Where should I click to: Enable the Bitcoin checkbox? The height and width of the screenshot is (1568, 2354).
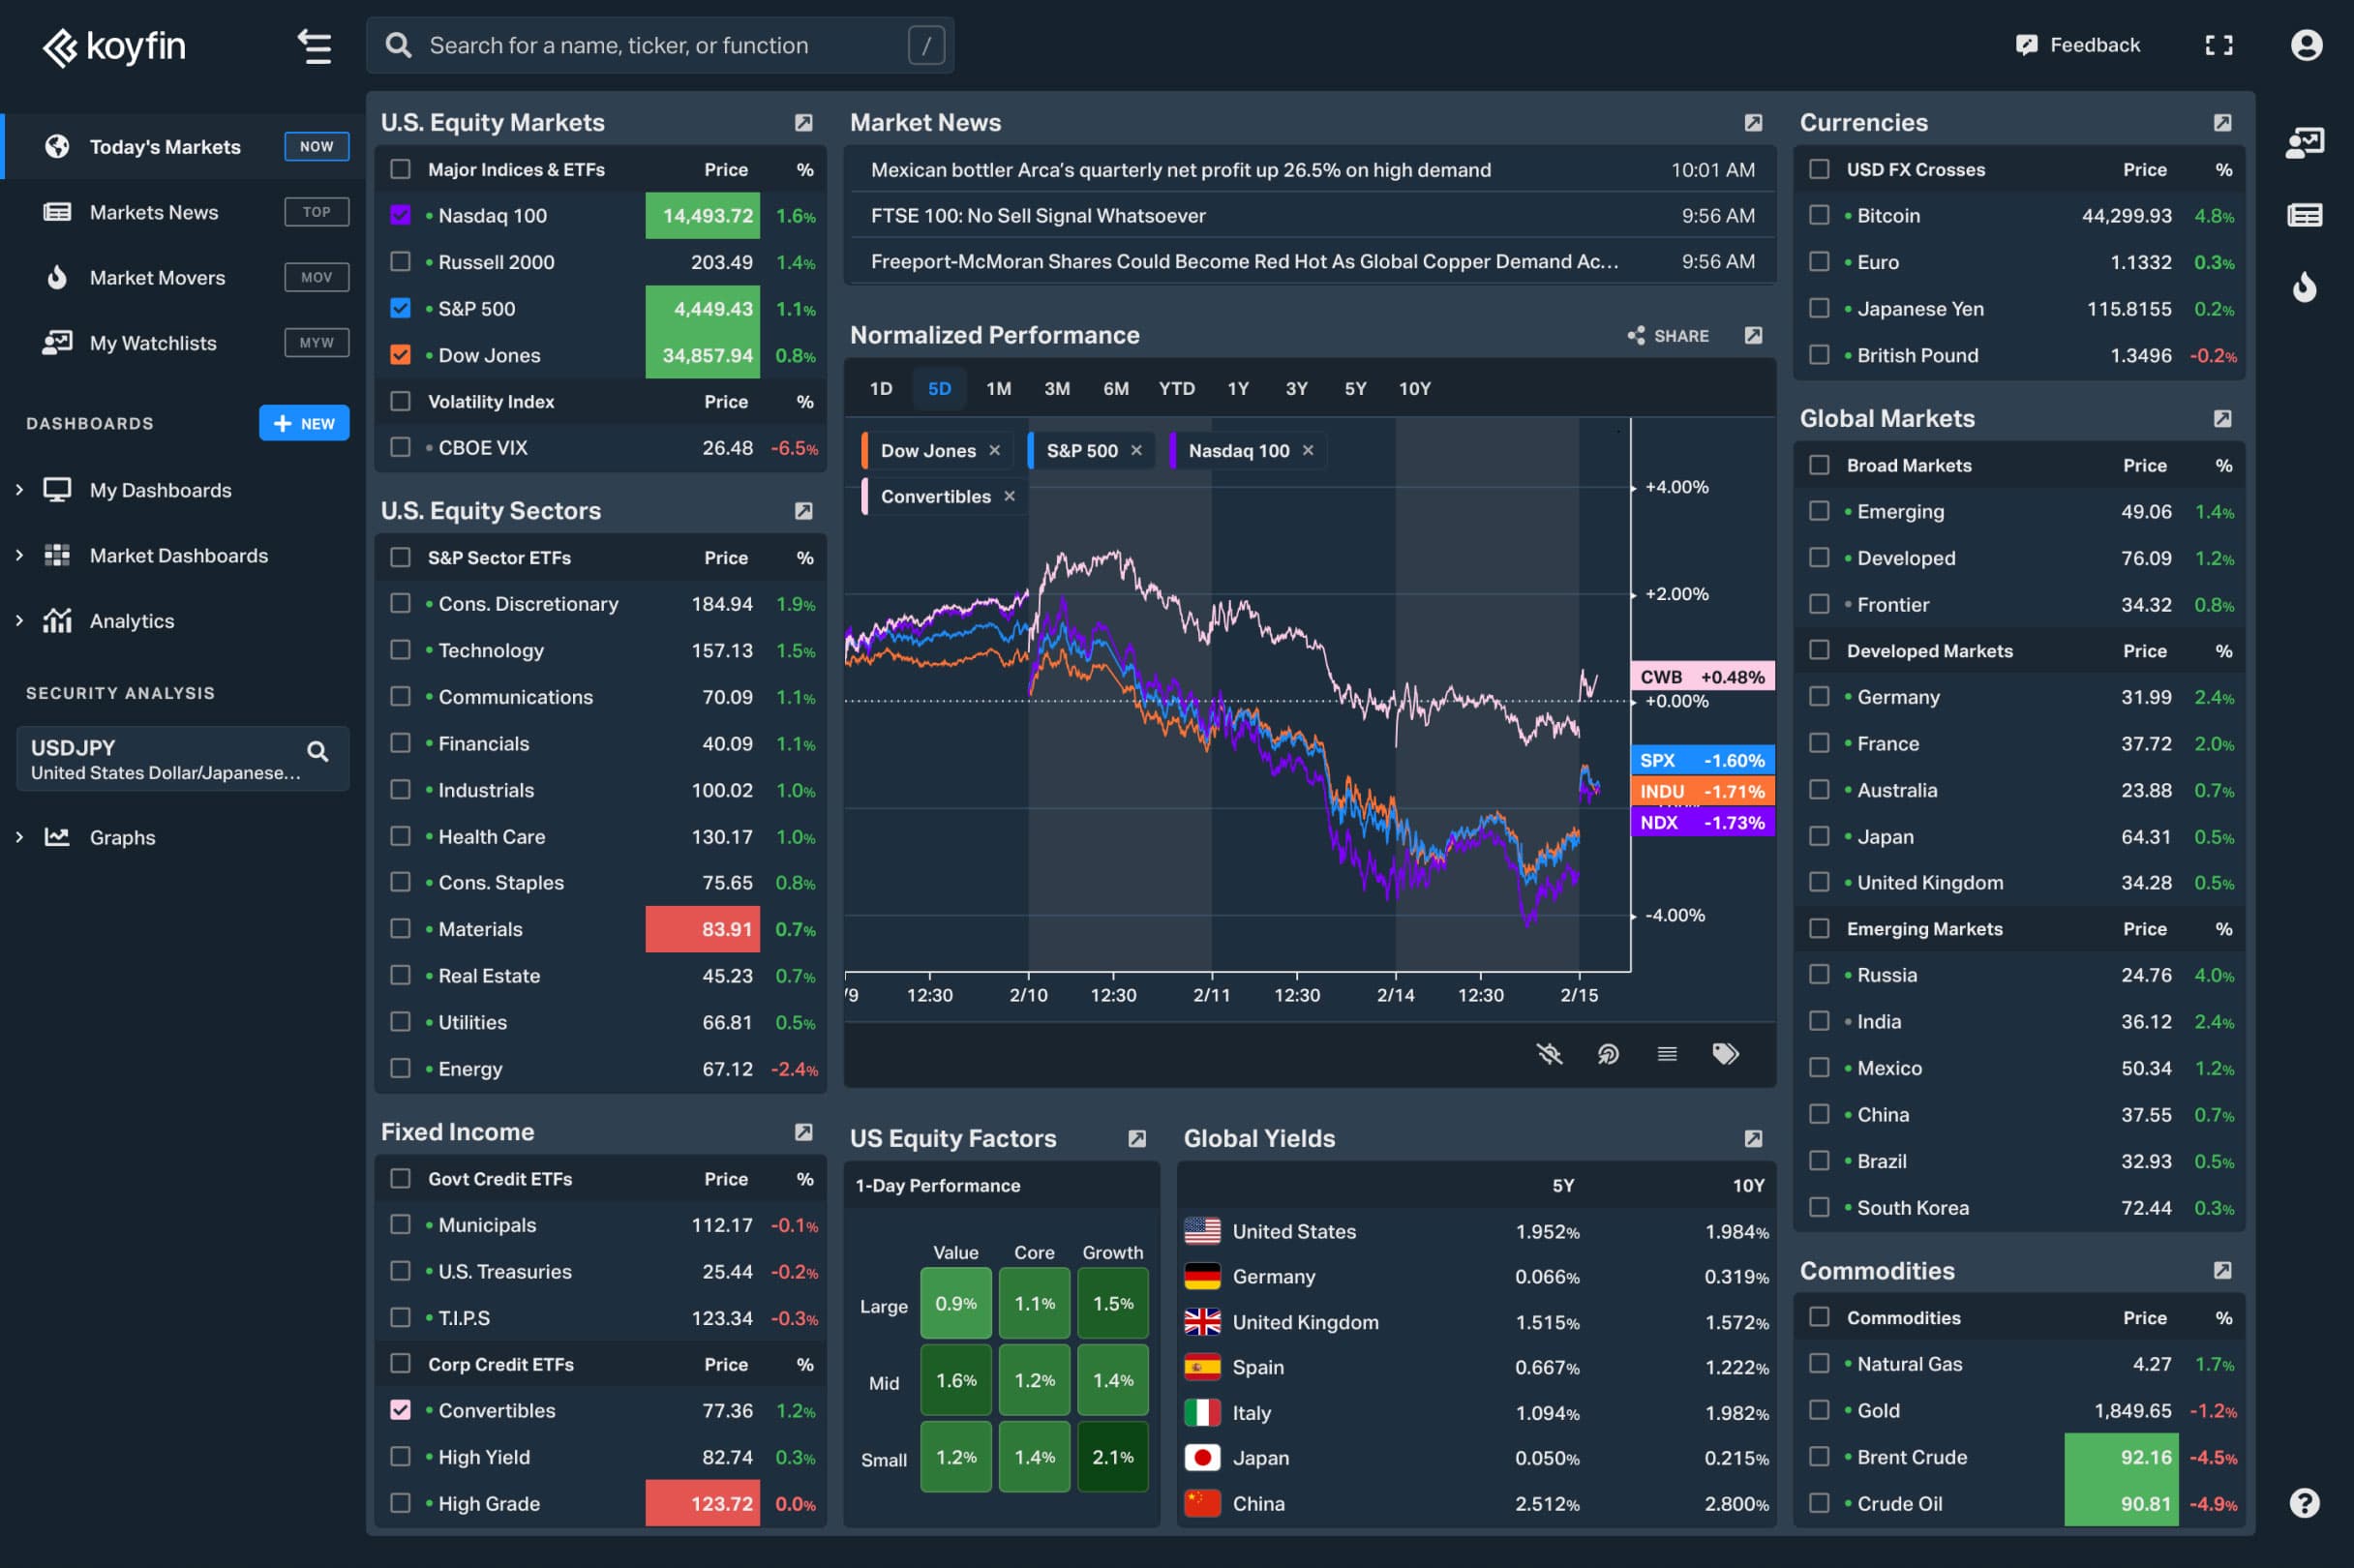(1819, 215)
